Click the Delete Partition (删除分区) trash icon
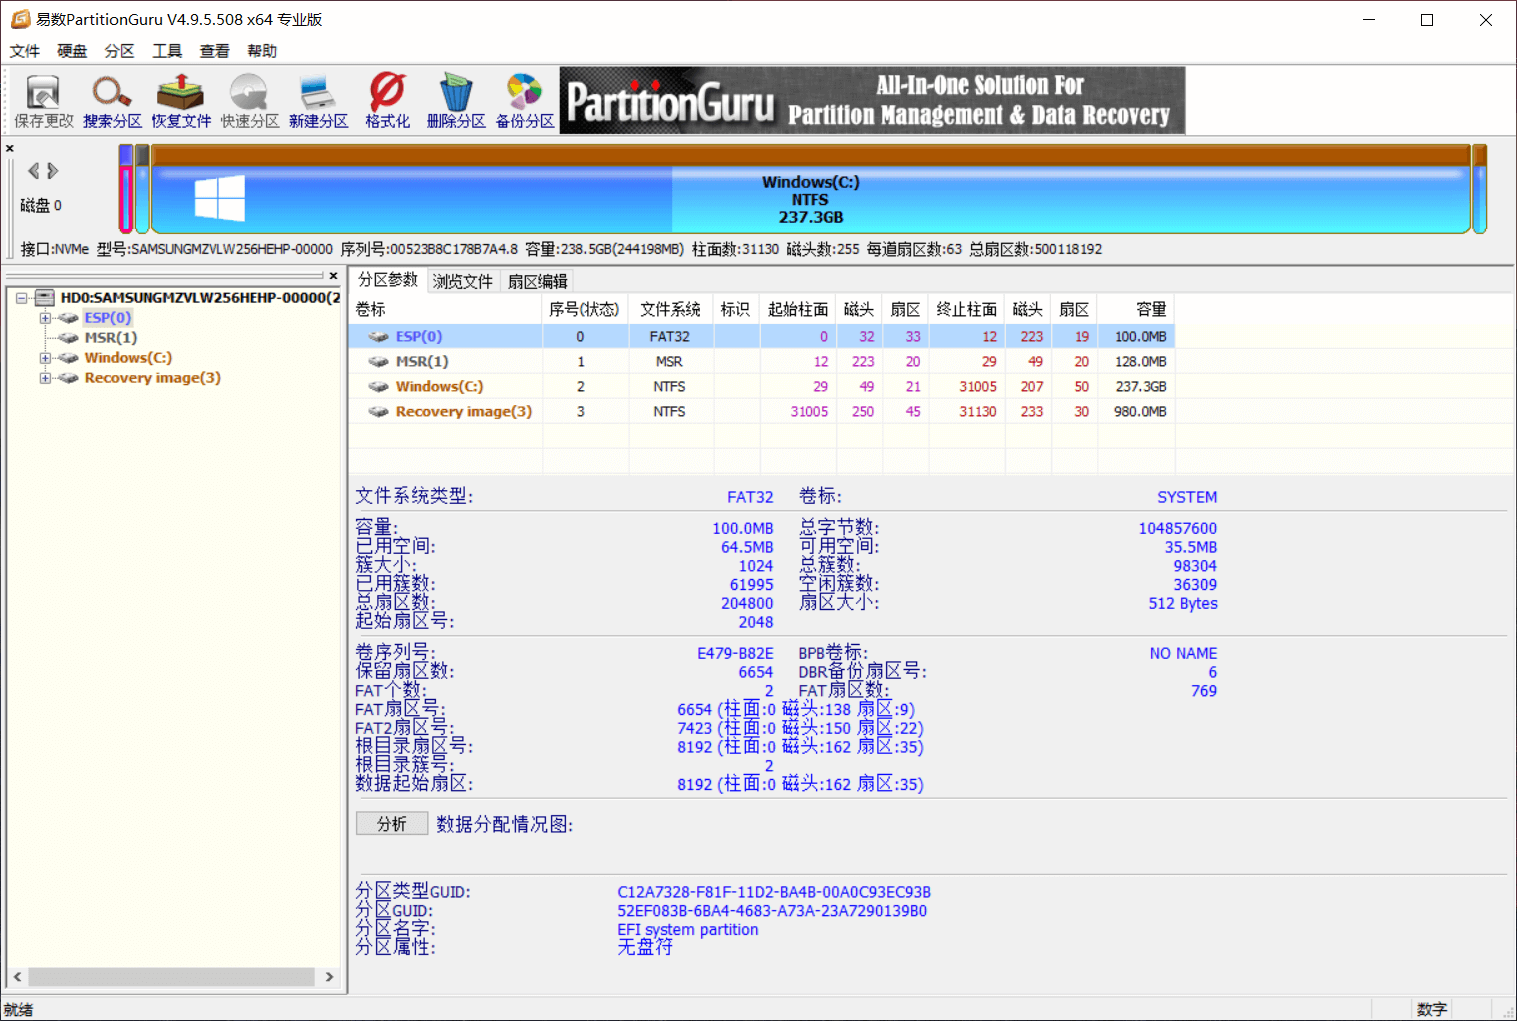 [456, 101]
